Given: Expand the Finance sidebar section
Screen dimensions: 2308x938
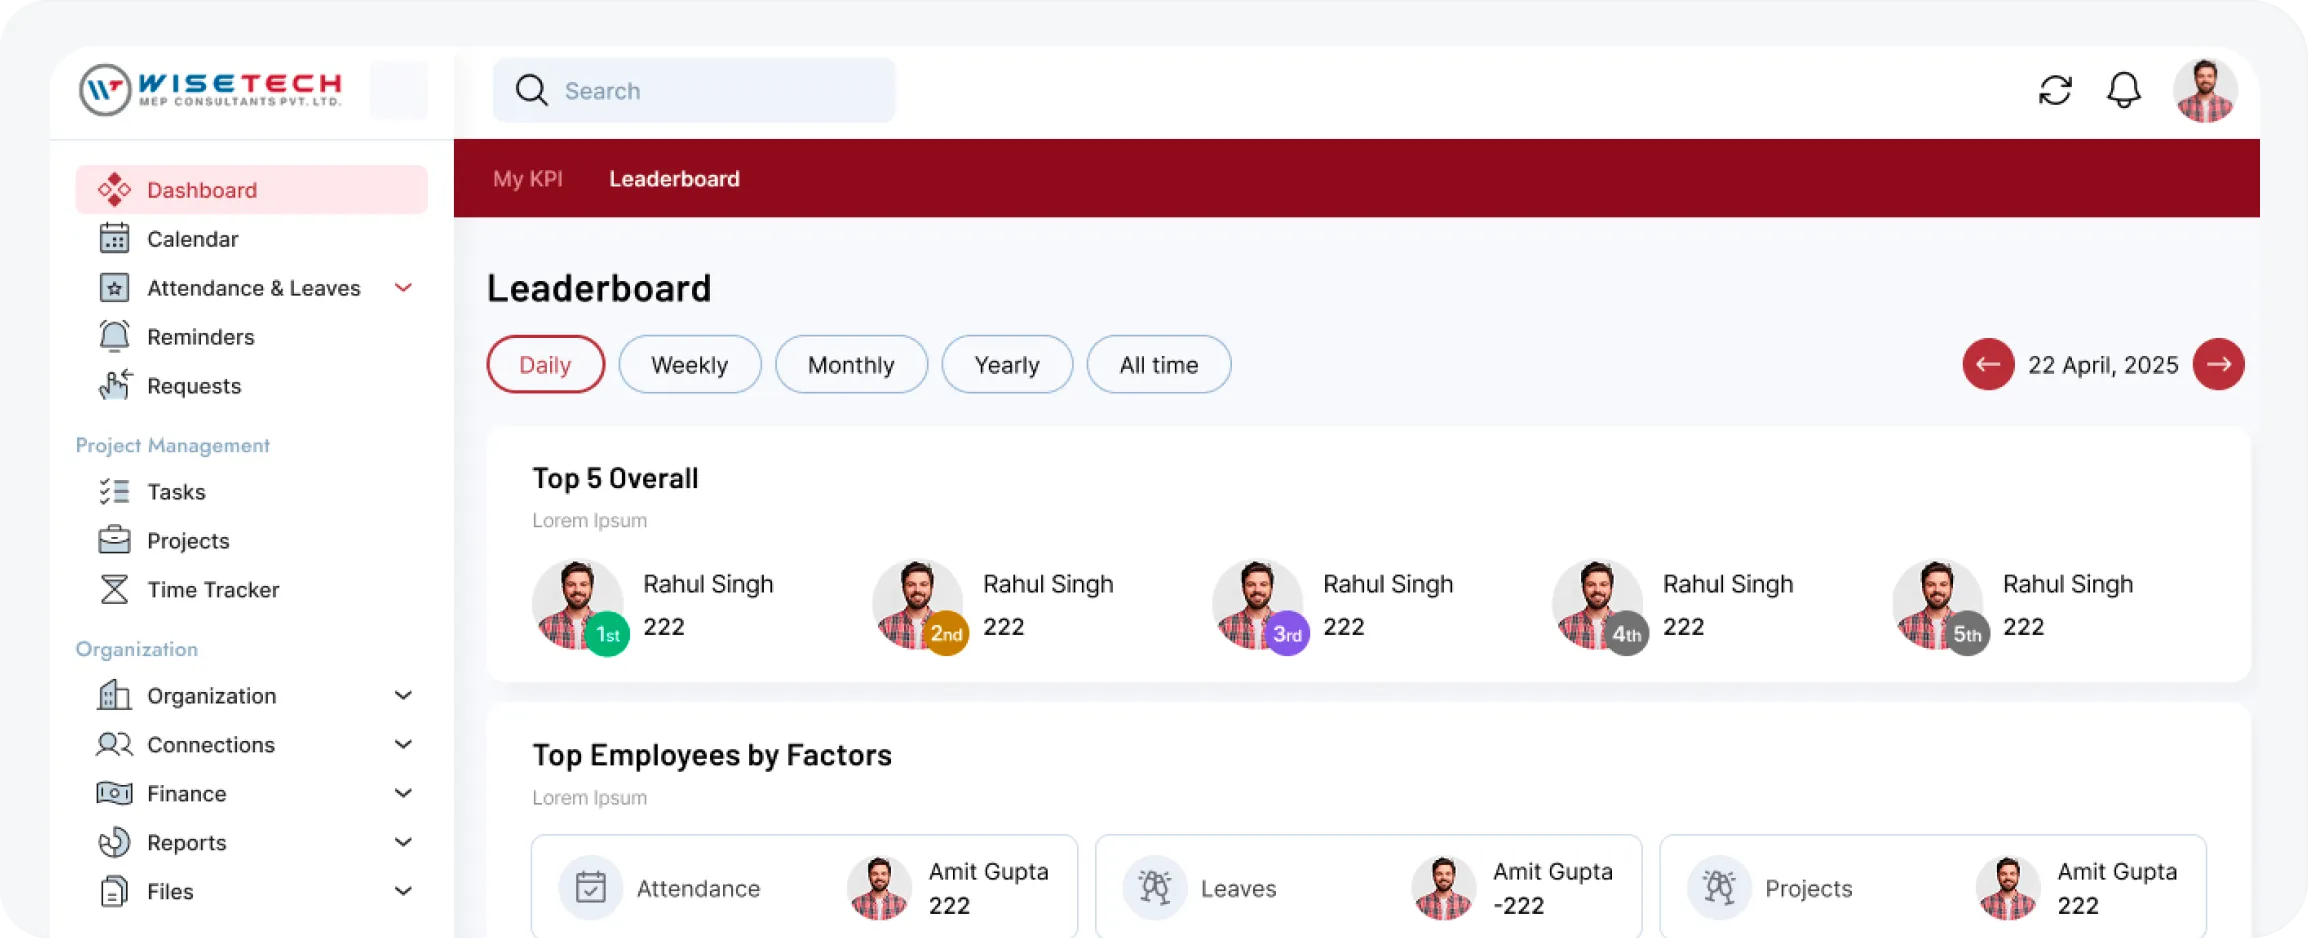Looking at the screenshot, I should (x=403, y=794).
